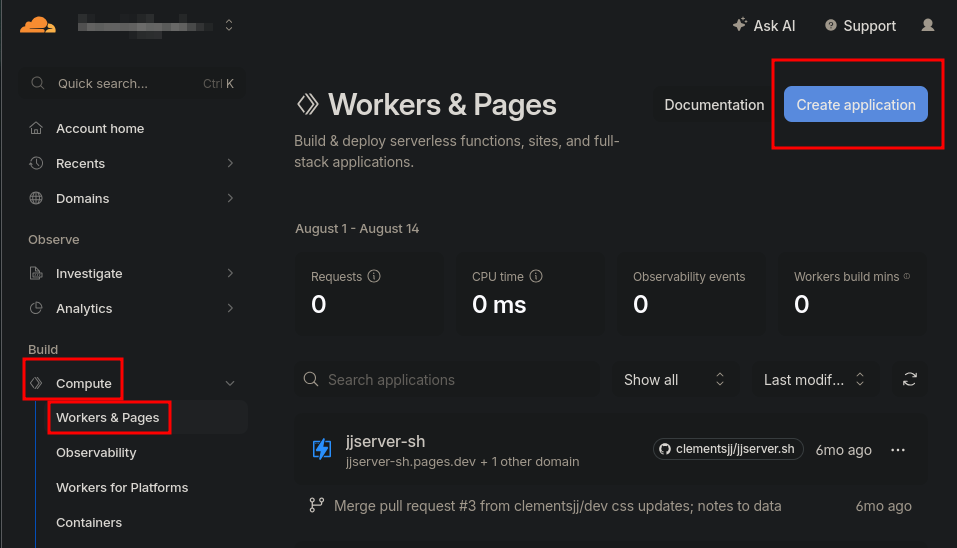
Task: Open Workers for Platforms
Action: 122,488
